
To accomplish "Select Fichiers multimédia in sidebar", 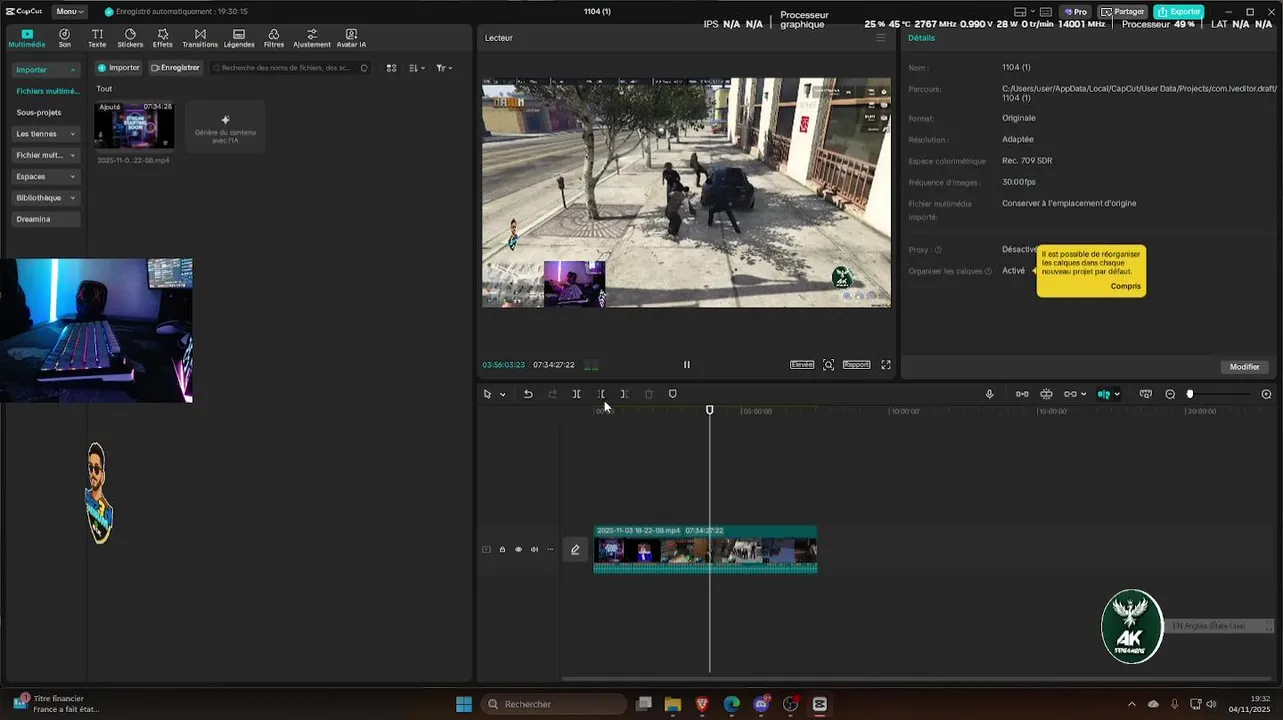I will point(47,91).
